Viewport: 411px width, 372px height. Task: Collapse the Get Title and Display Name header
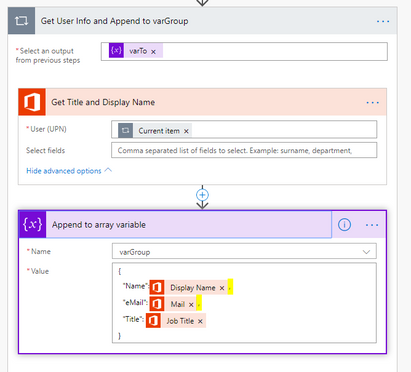(x=202, y=102)
